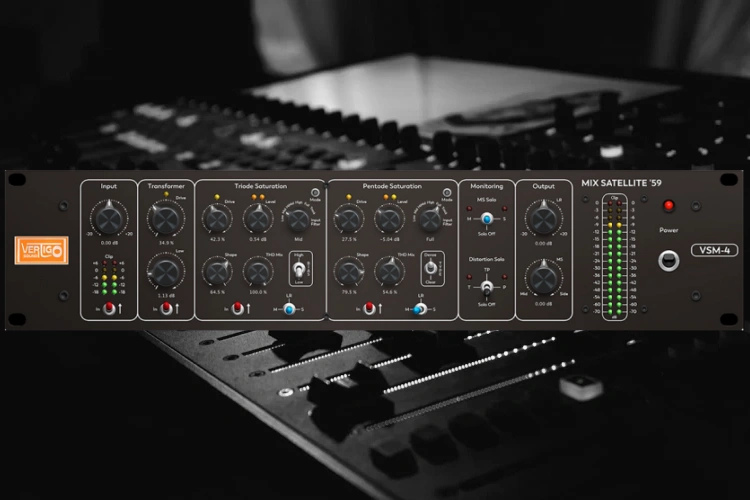Click the Vertigo Sound orange logo
This screenshot has height=500, width=750.
42,250
